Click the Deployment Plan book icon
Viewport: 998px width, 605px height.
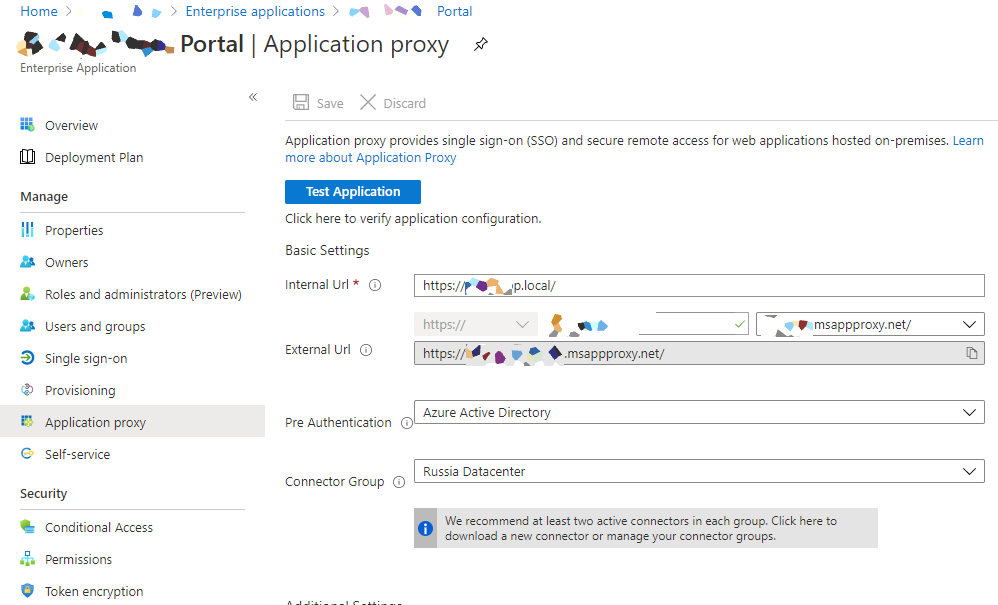tap(27, 156)
